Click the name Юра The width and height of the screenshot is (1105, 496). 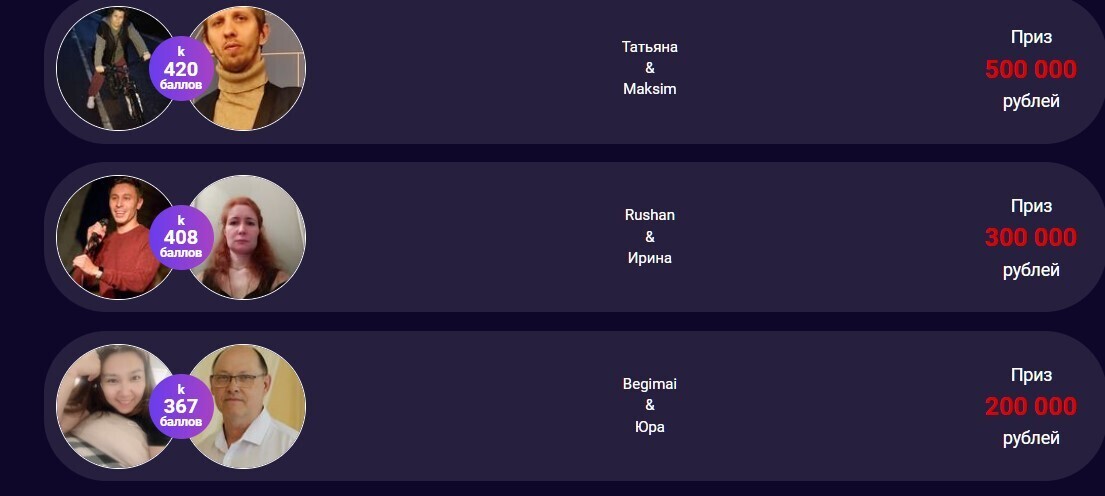click(x=650, y=427)
